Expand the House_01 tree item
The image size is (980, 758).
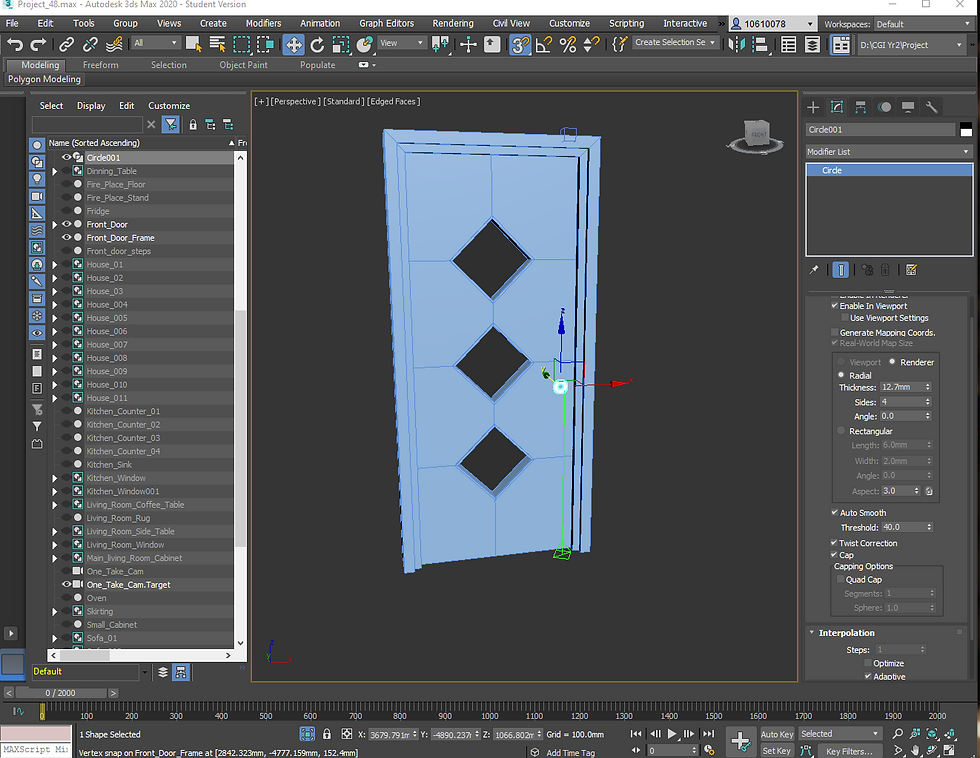[x=55, y=264]
